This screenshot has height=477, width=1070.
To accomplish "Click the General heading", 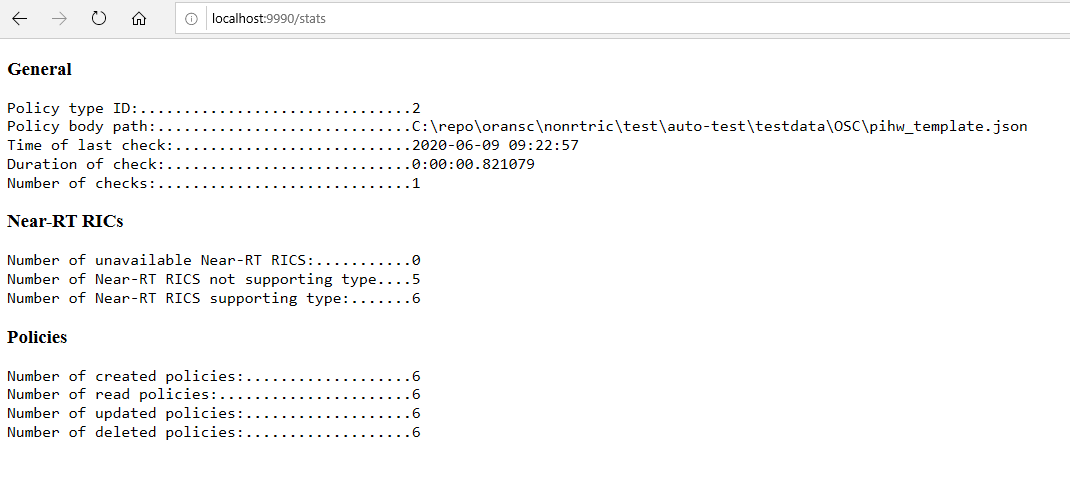I will pos(39,70).
